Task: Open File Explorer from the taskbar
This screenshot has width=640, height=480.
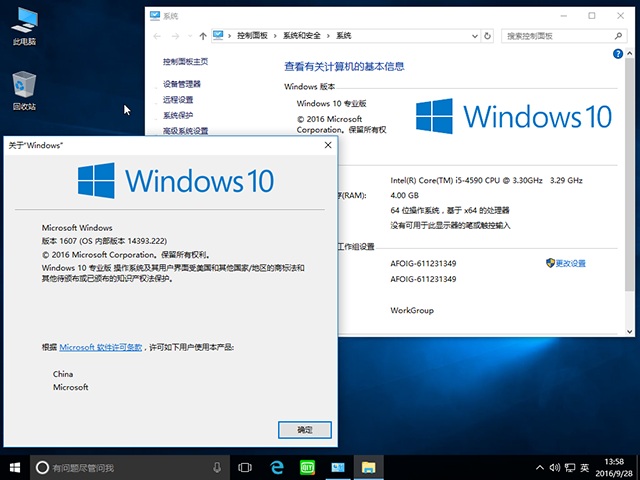Action: (368, 467)
